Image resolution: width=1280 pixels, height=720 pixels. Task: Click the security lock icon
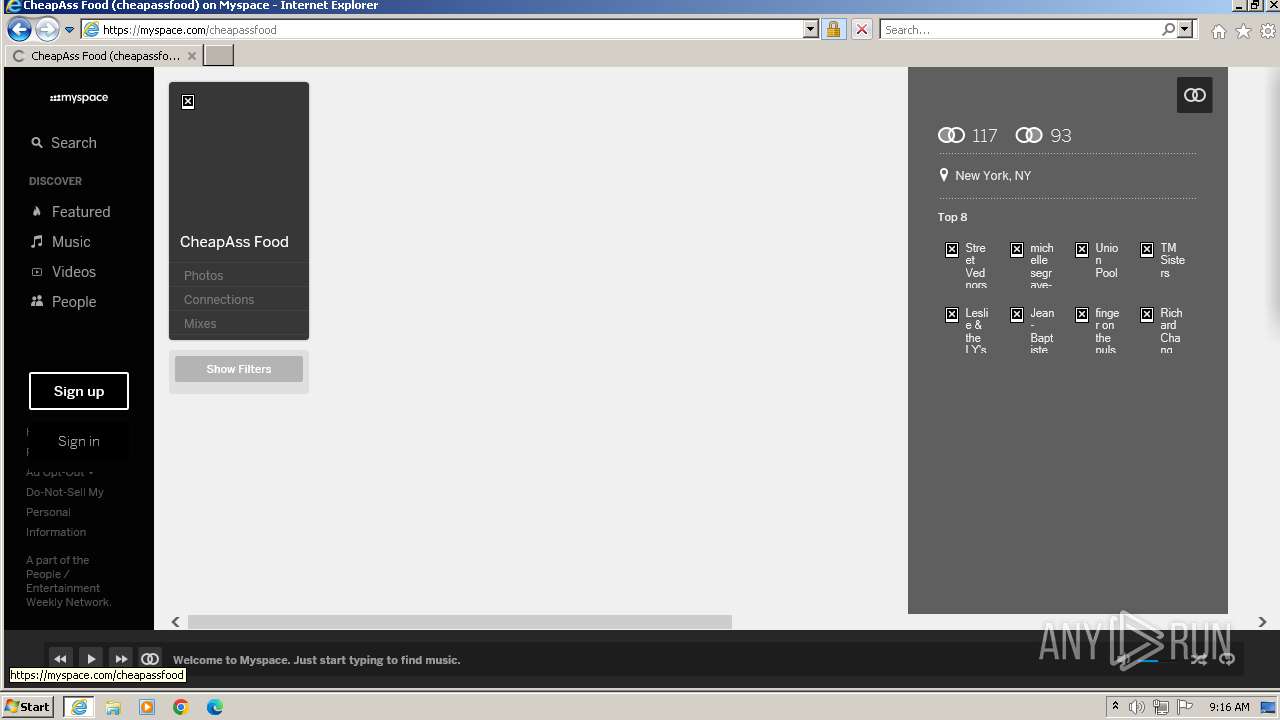click(x=833, y=30)
